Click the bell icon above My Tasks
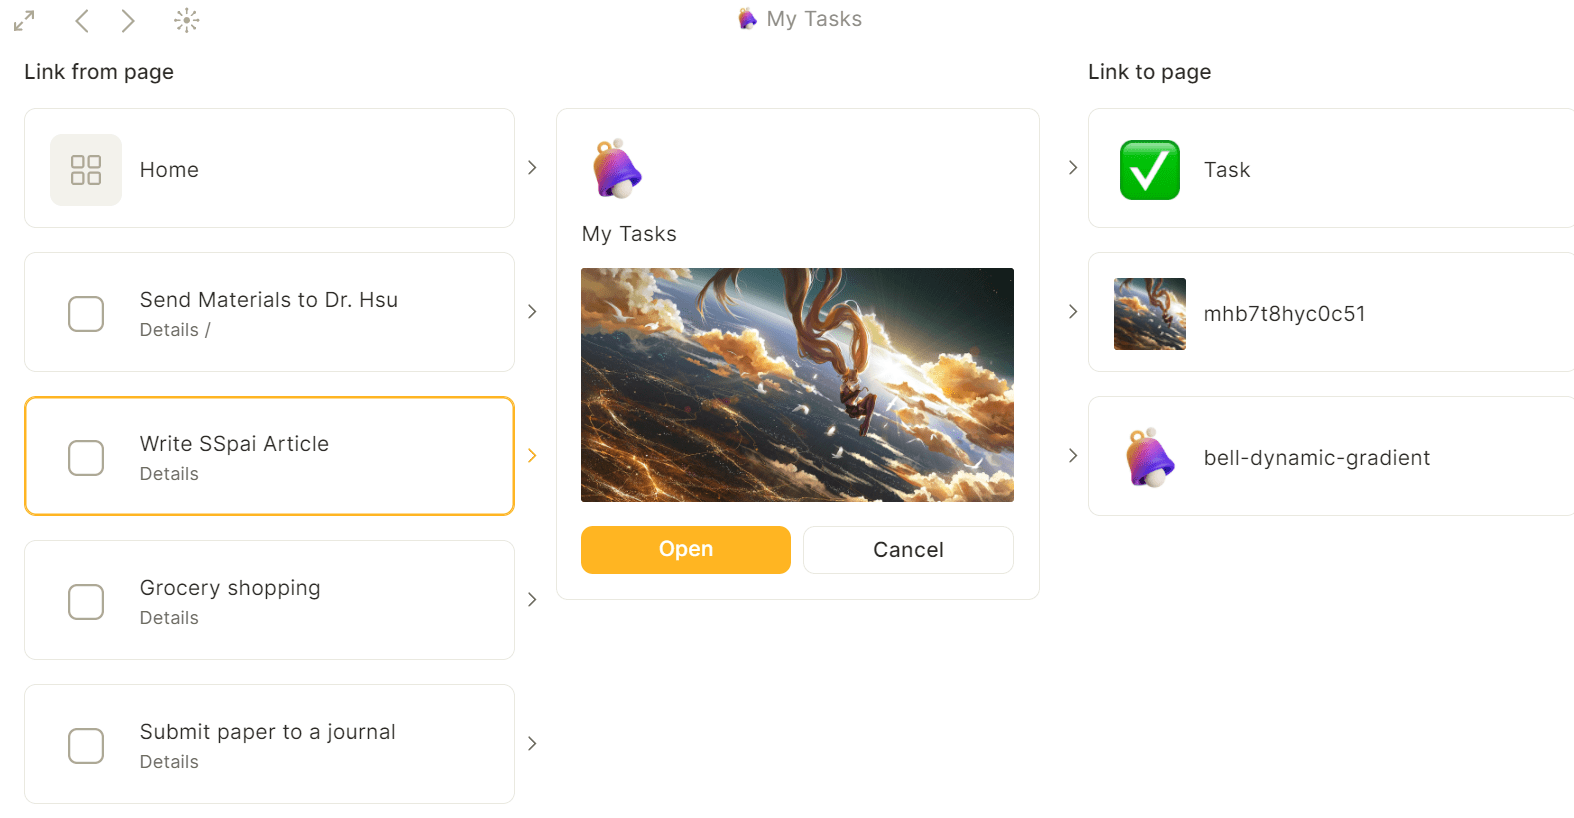This screenshot has width=1574, height=818. (x=616, y=168)
